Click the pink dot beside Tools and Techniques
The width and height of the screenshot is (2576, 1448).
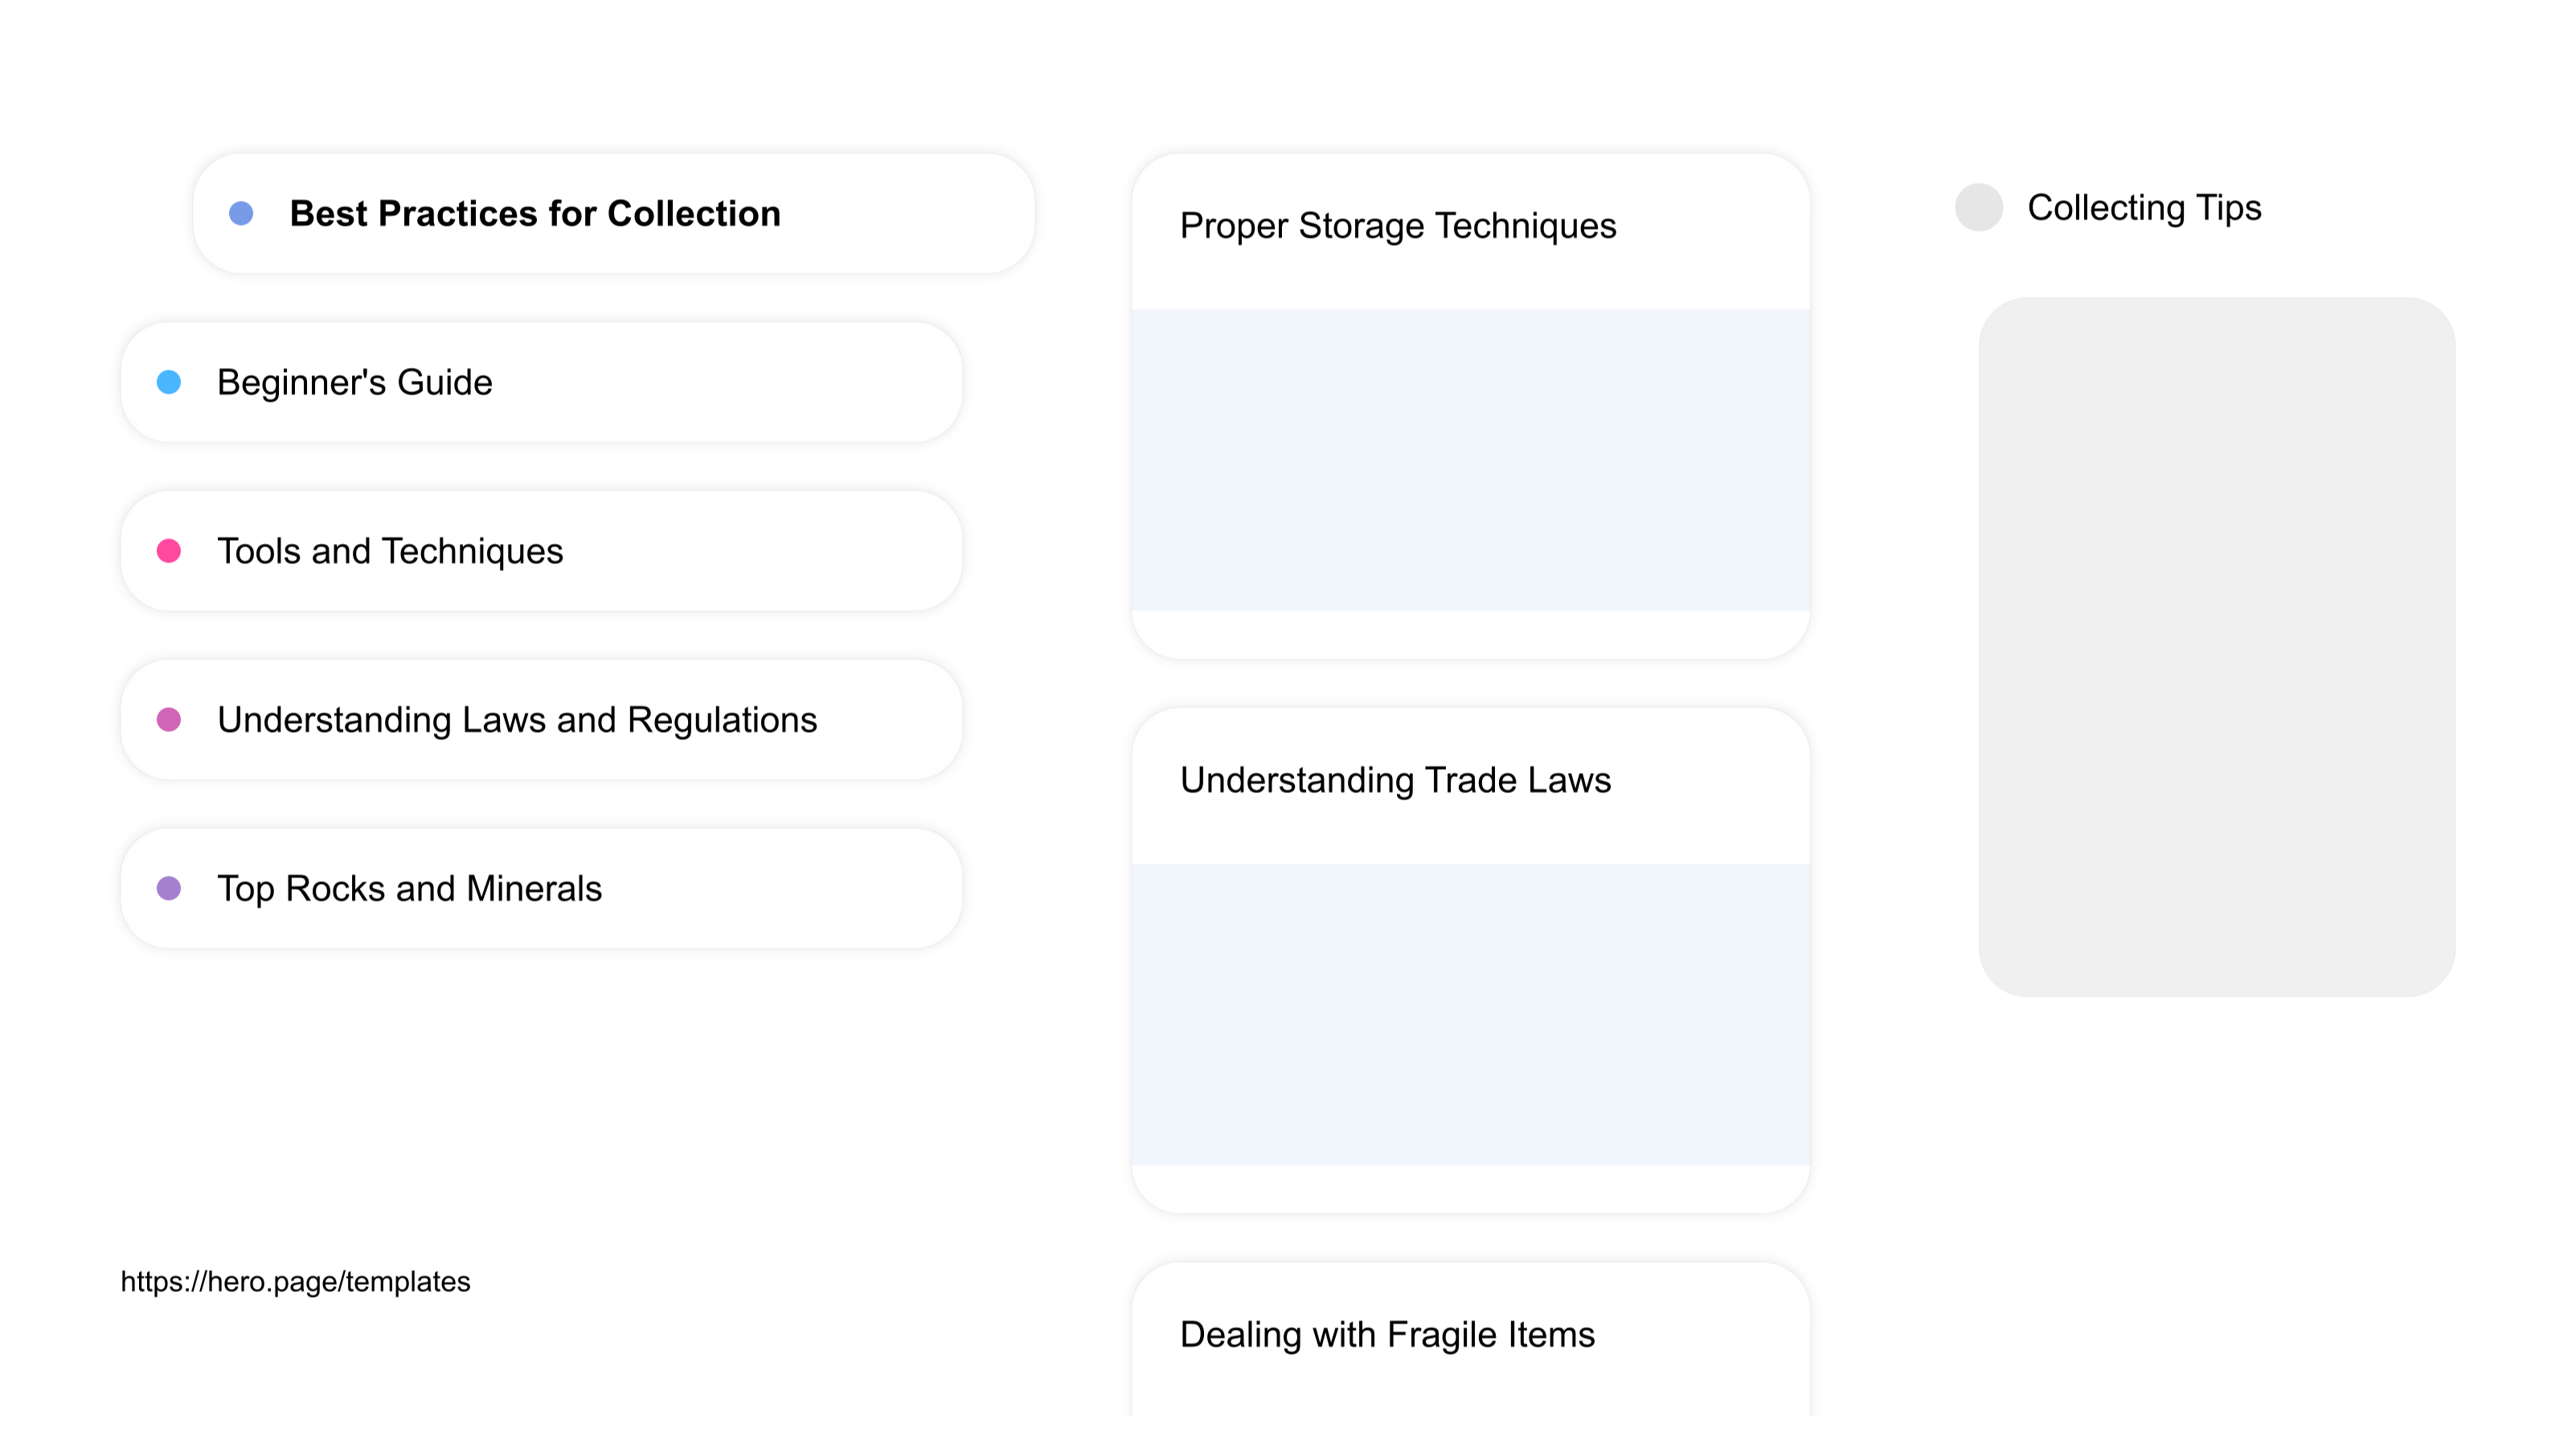pyautogui.click(x=169, y=551)
